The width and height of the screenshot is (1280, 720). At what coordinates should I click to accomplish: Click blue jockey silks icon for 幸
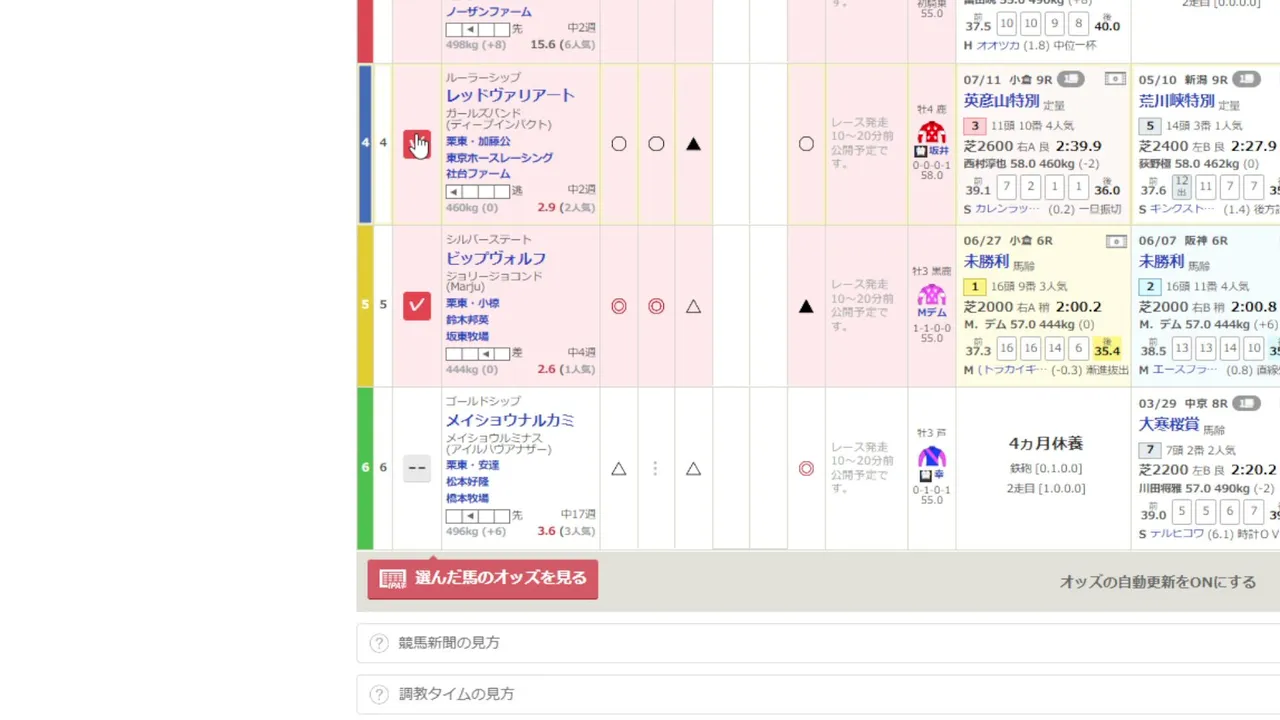(932, 457)
